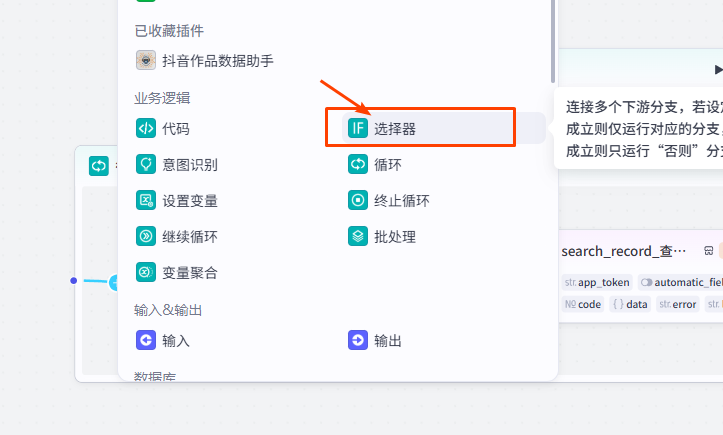Insert a 终止循环 break loop node
Screen dimensions: 723x435
coord(388,201)
